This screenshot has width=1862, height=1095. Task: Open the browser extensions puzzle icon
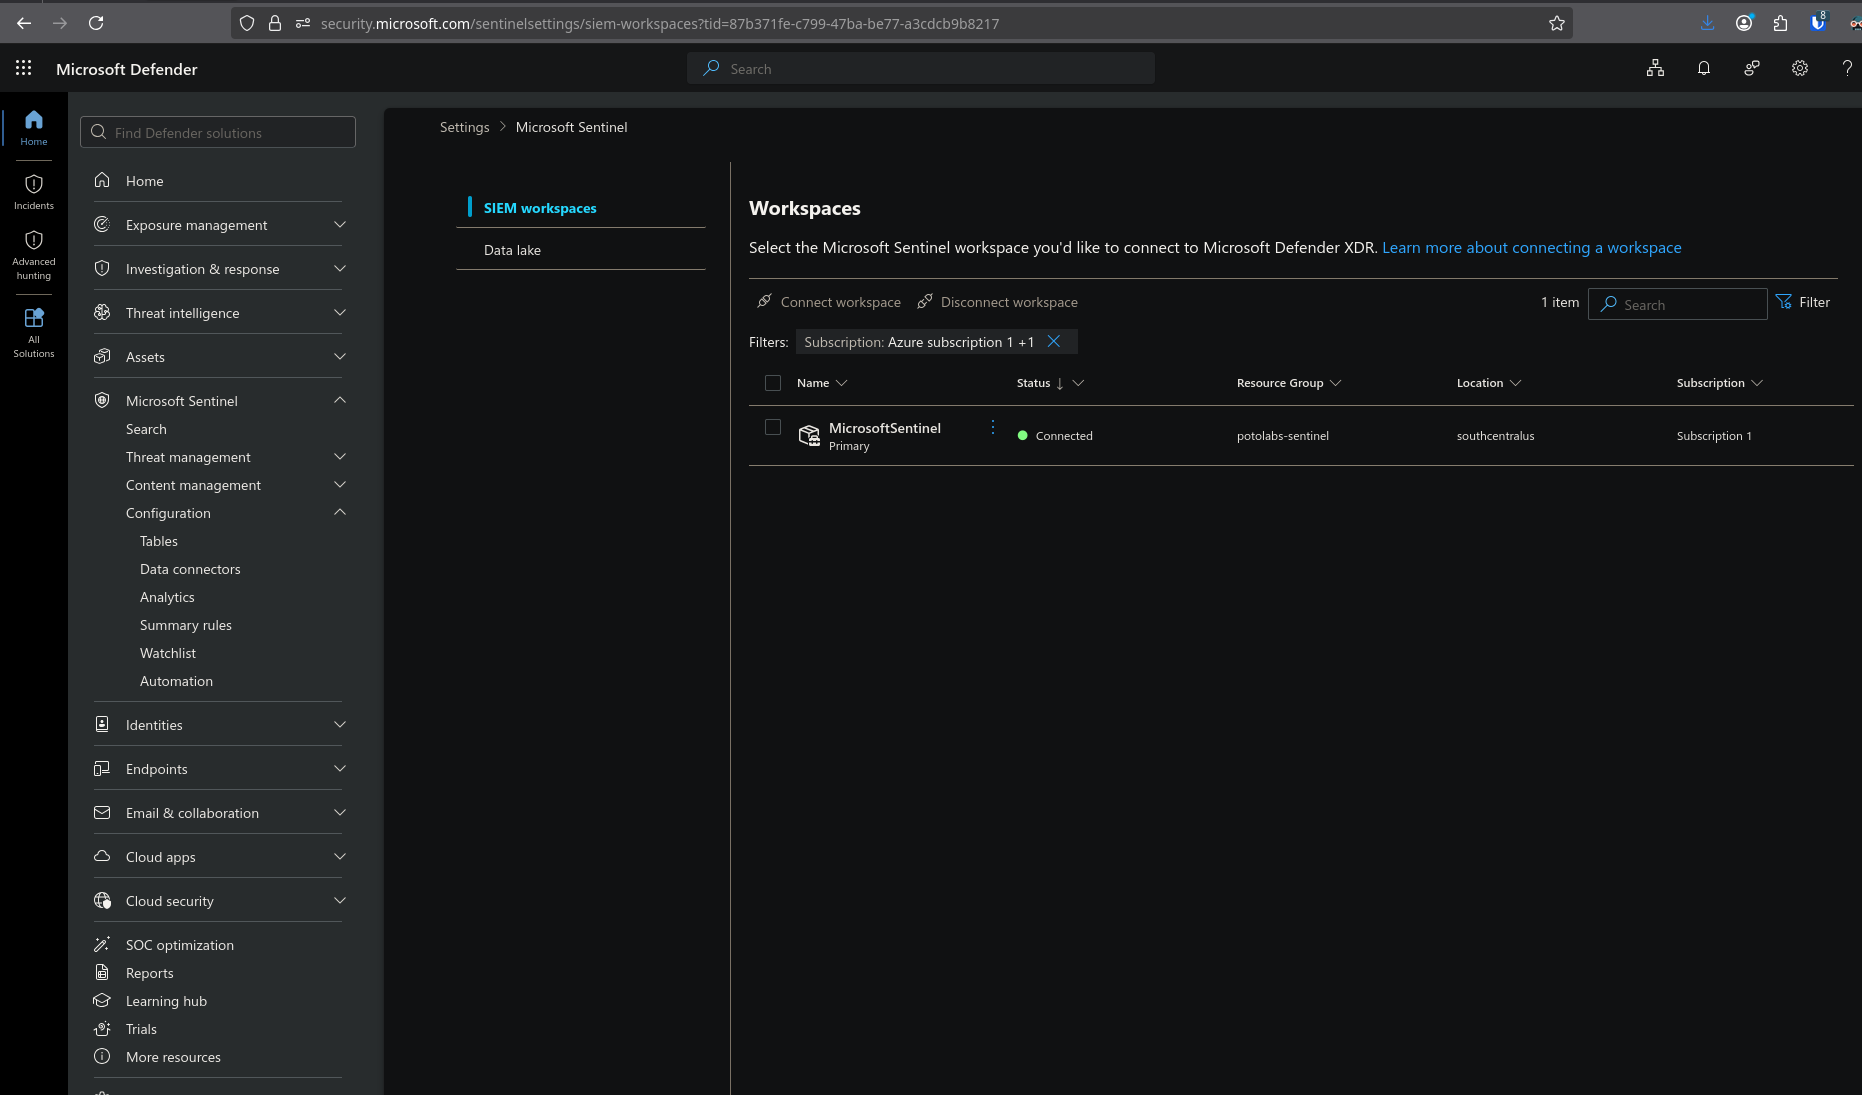click(1780, 23)
